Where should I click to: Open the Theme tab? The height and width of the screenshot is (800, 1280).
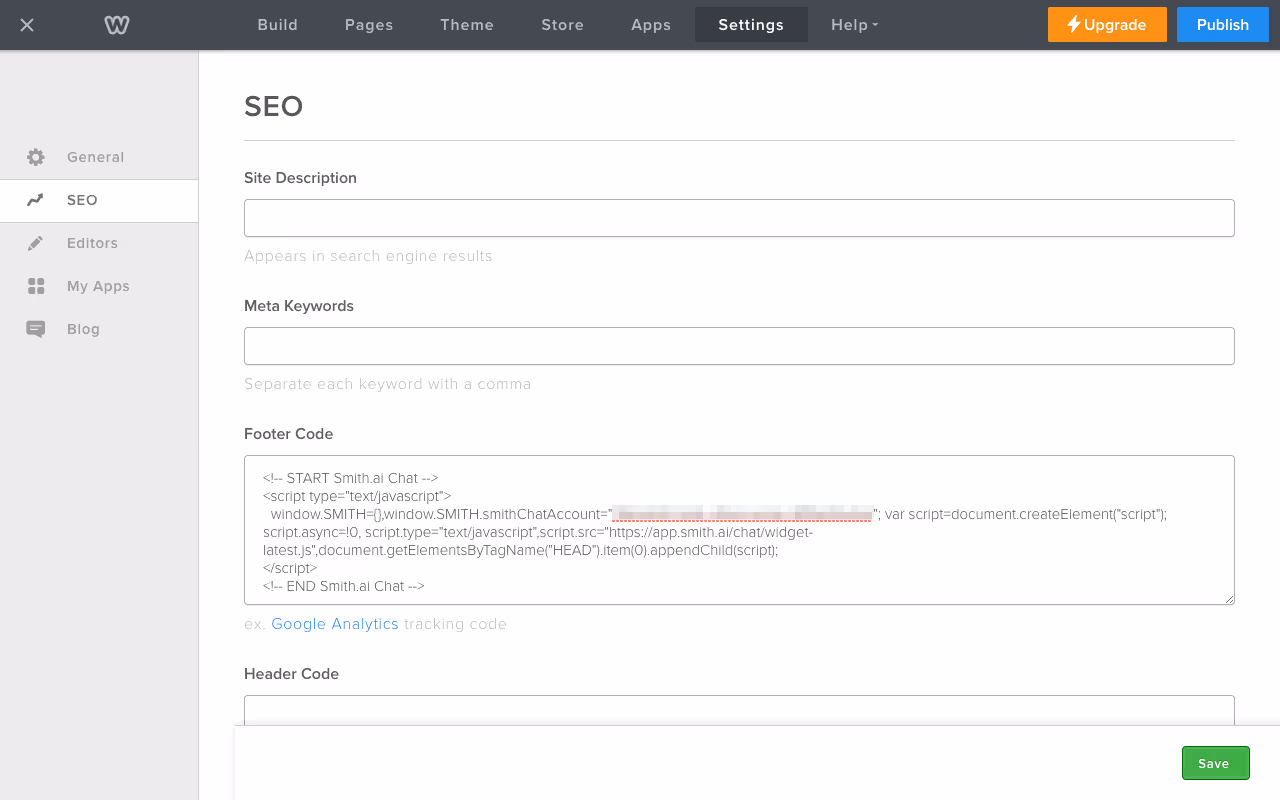[x=467, y=25]
